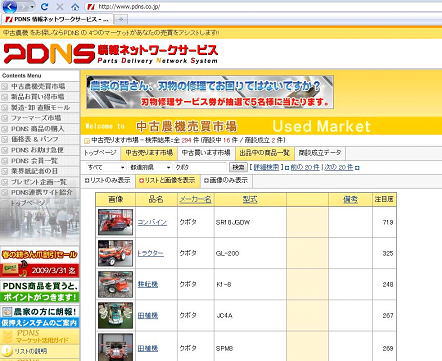Open 新品お買い得市場 sidebar menu item
Screen dimensions: 442x361
pos(37,97)
